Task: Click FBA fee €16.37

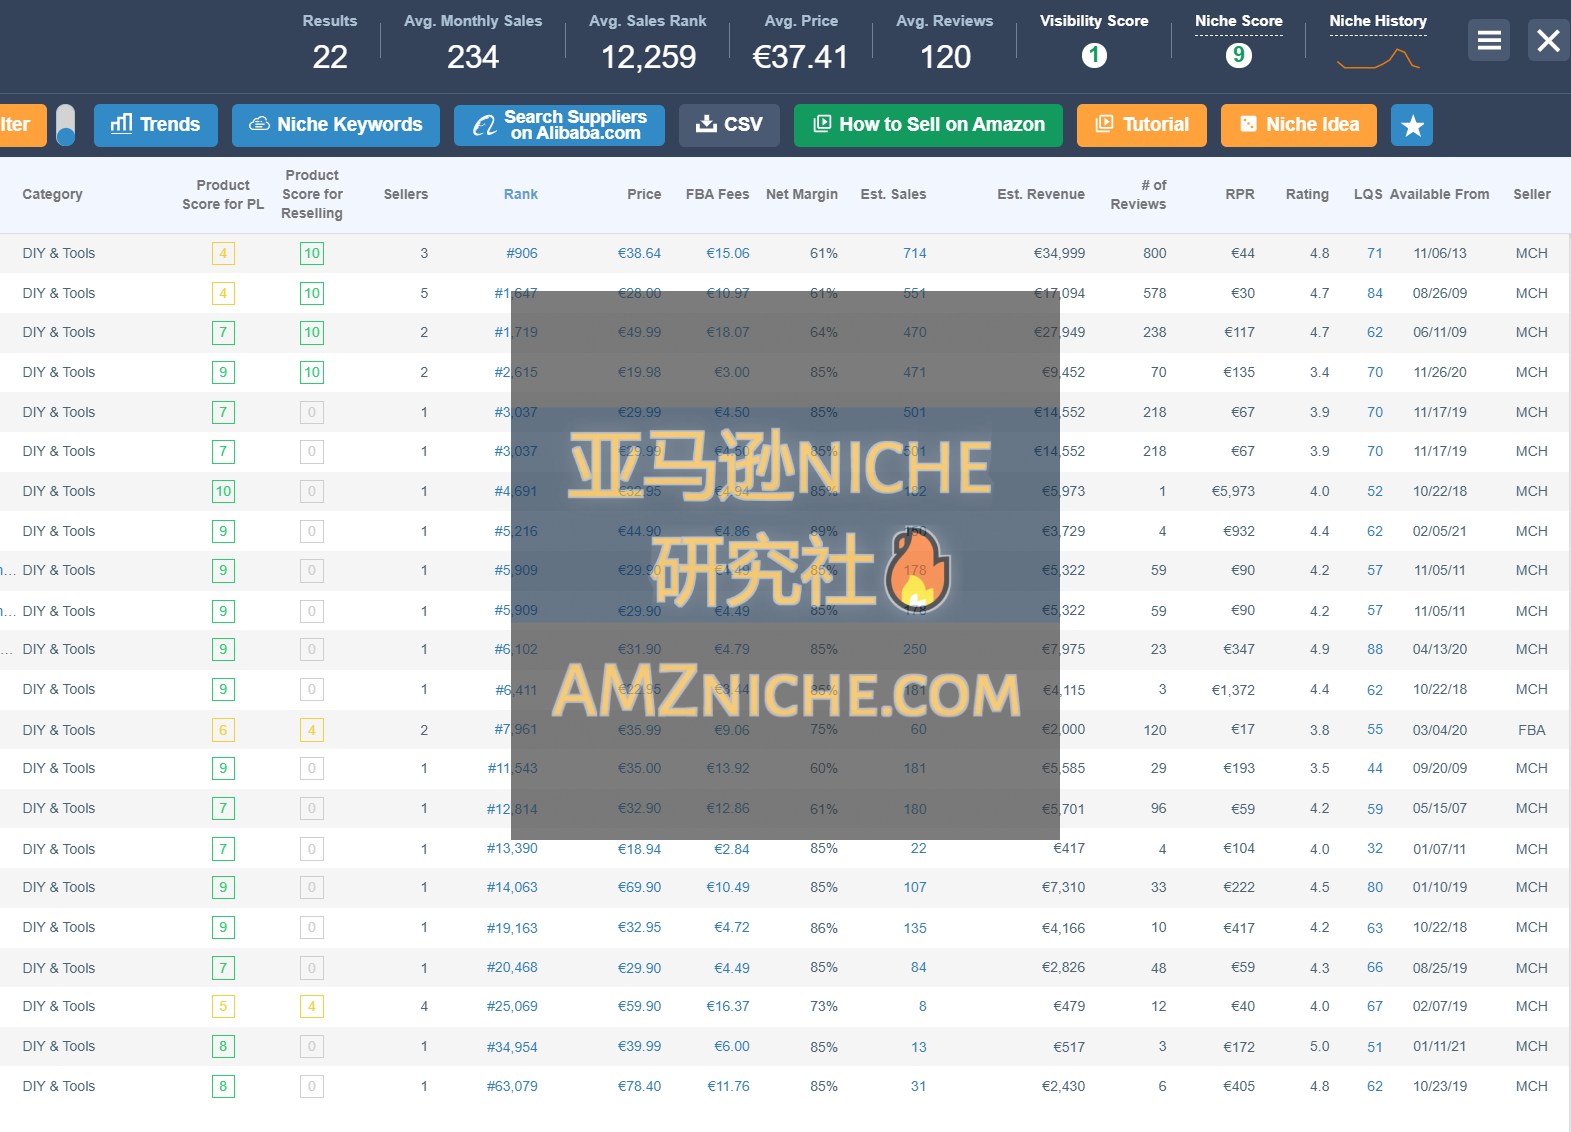Action: coord(728,1006)
